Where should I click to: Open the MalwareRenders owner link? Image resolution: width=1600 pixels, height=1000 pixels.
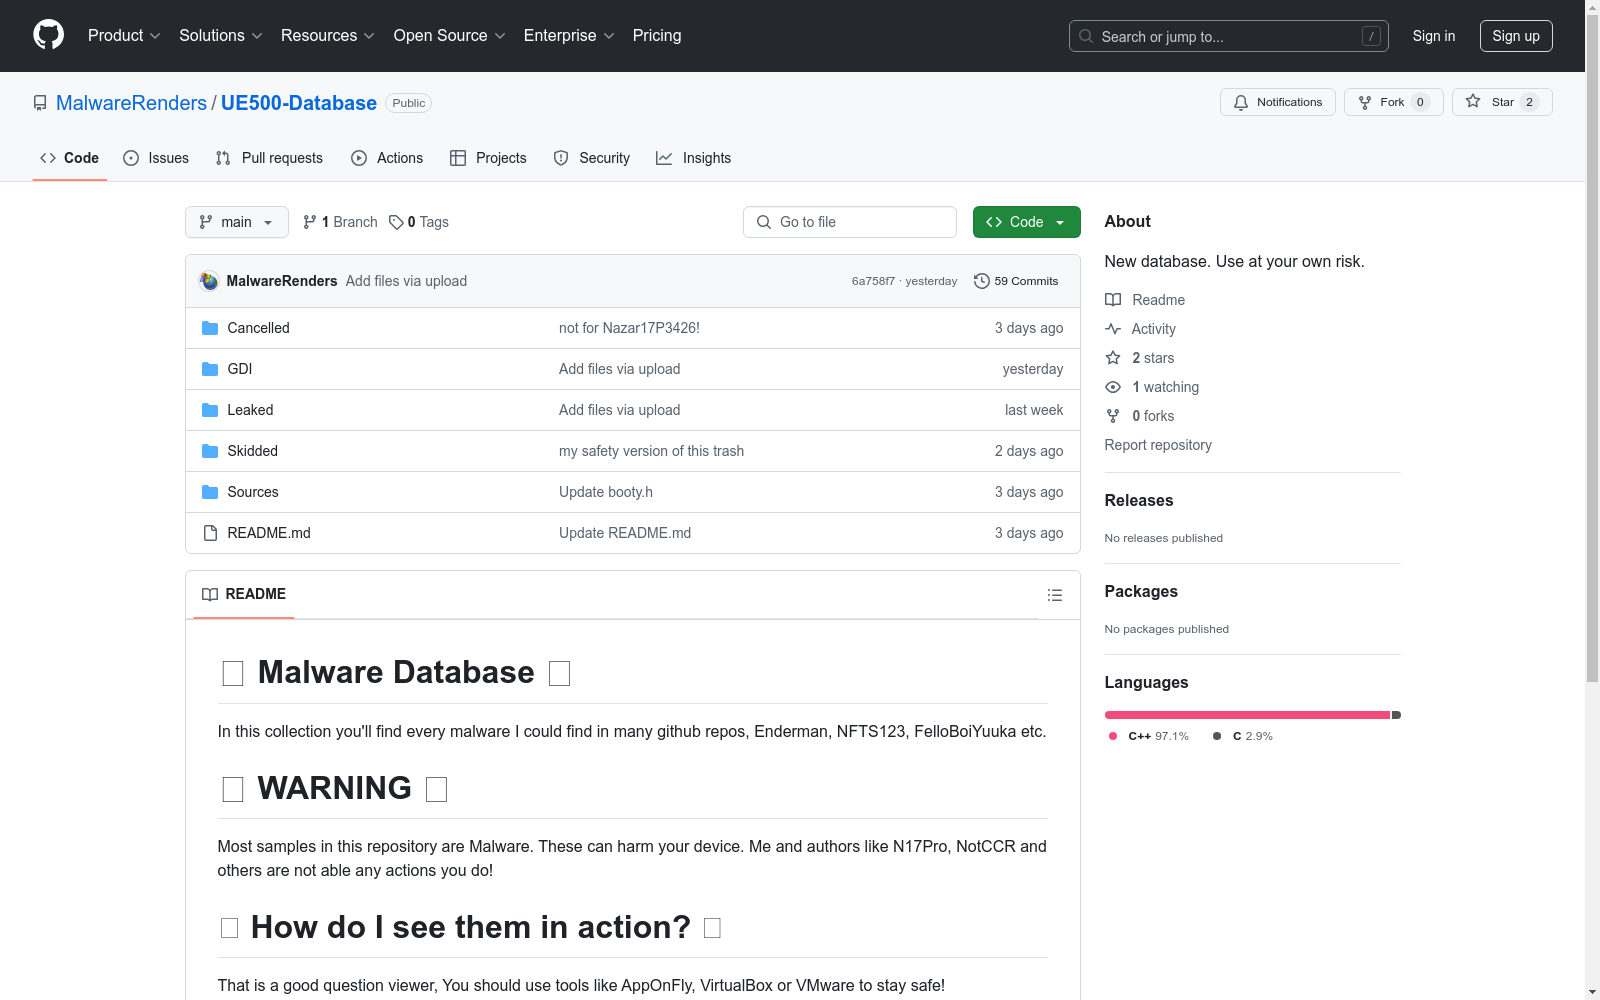131,103
